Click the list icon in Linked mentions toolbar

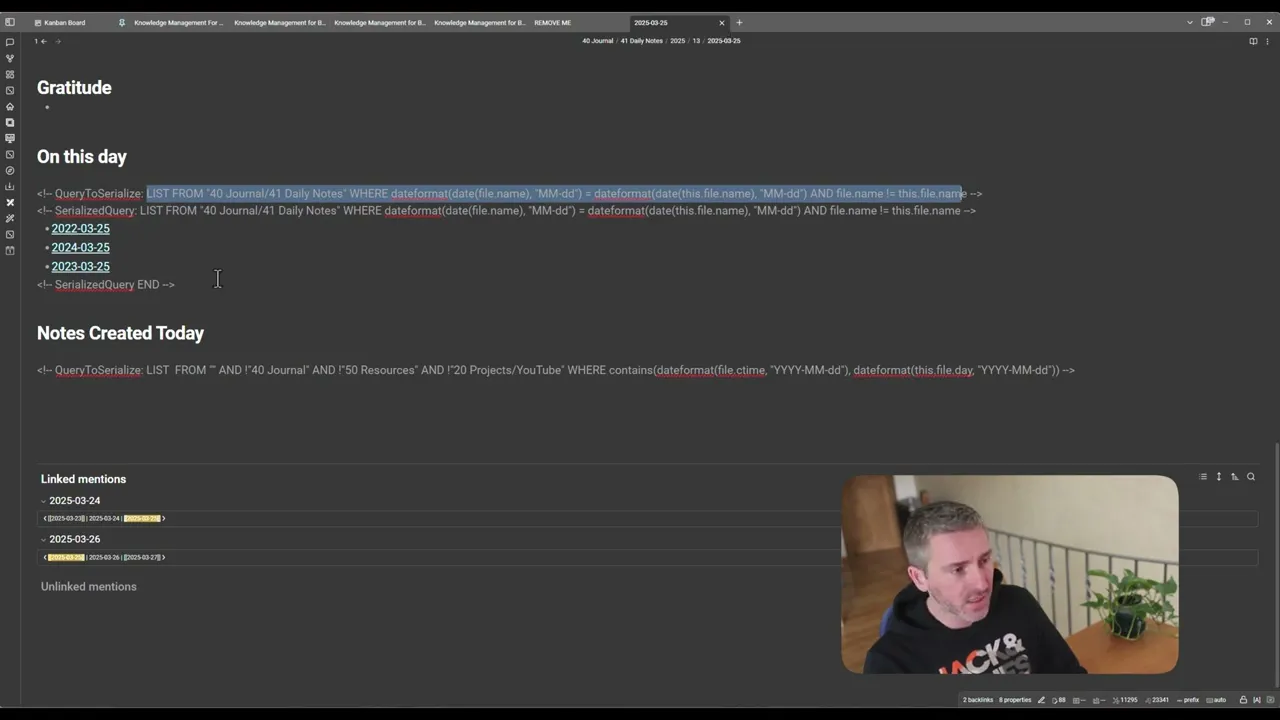(1203, 477)
